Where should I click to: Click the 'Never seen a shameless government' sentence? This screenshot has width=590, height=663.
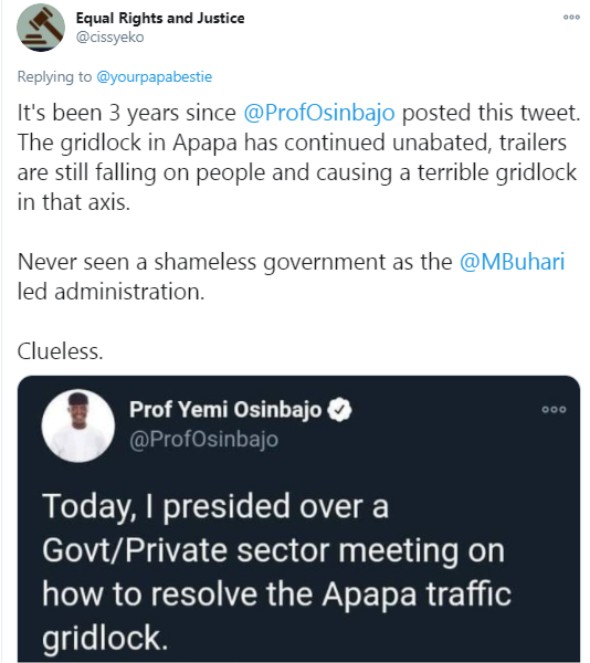coord(291,277)
